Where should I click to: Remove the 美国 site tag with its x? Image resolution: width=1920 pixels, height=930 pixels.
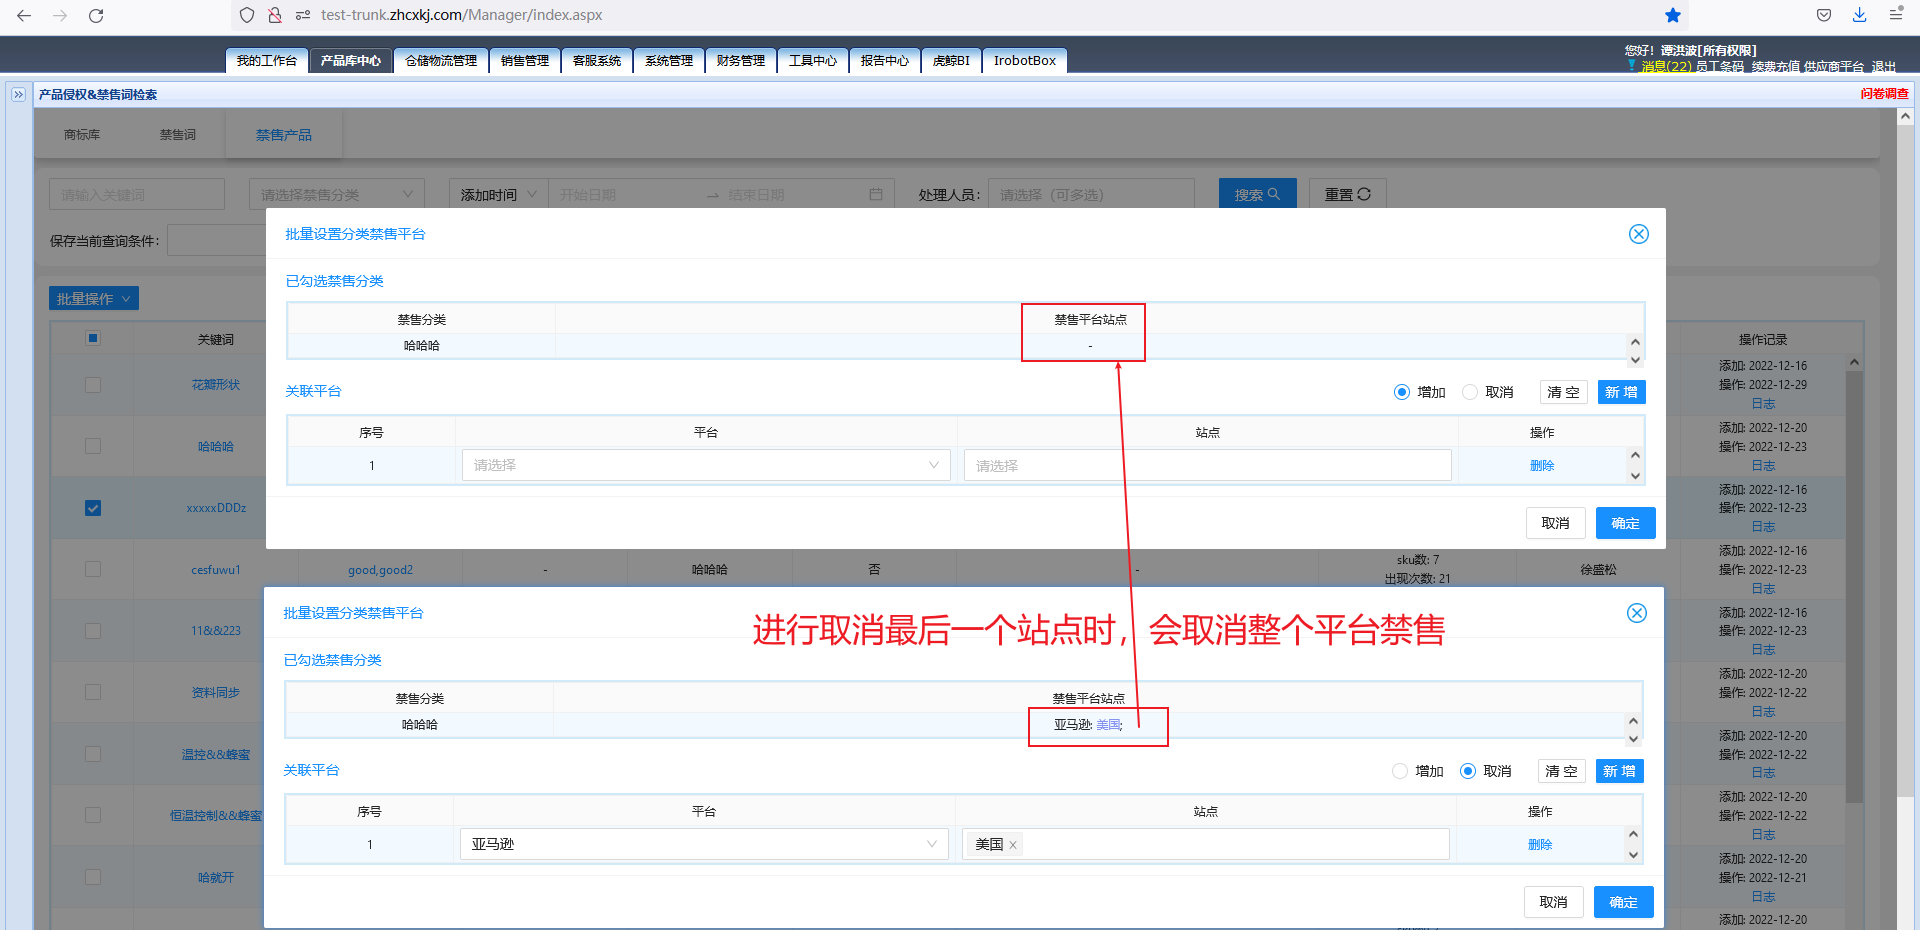[x=1013, y=845]
